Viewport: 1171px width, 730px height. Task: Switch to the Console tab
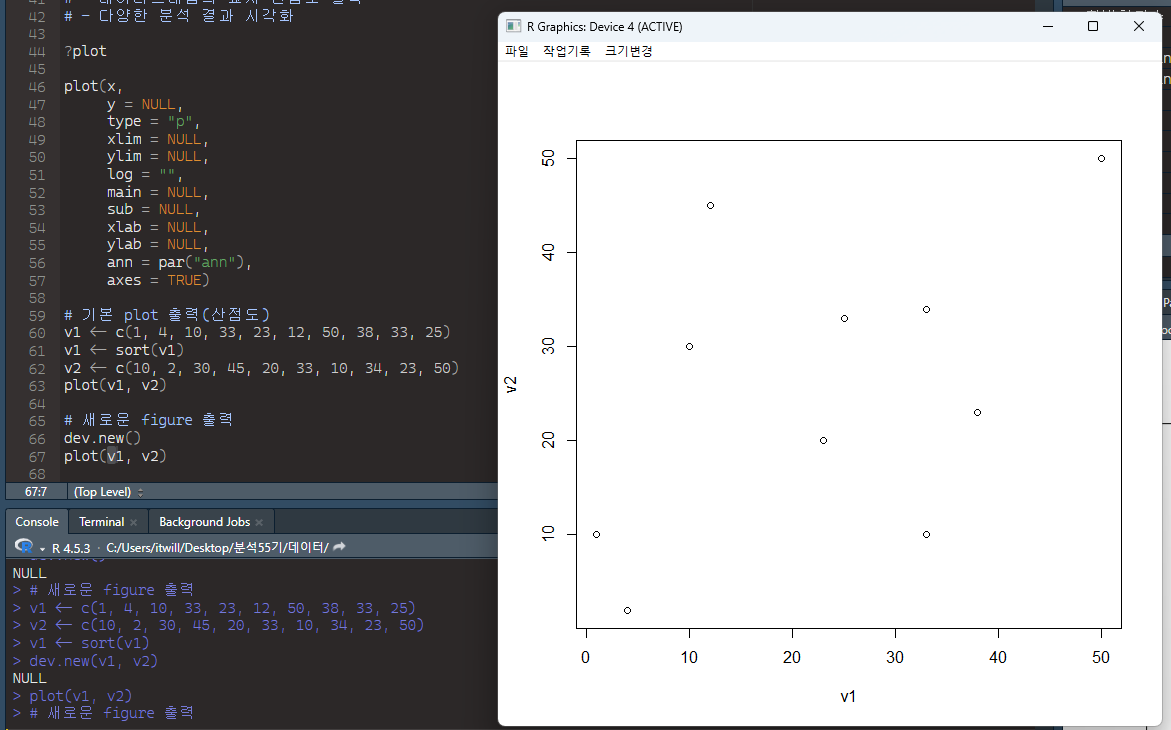[x=37, y=522]
